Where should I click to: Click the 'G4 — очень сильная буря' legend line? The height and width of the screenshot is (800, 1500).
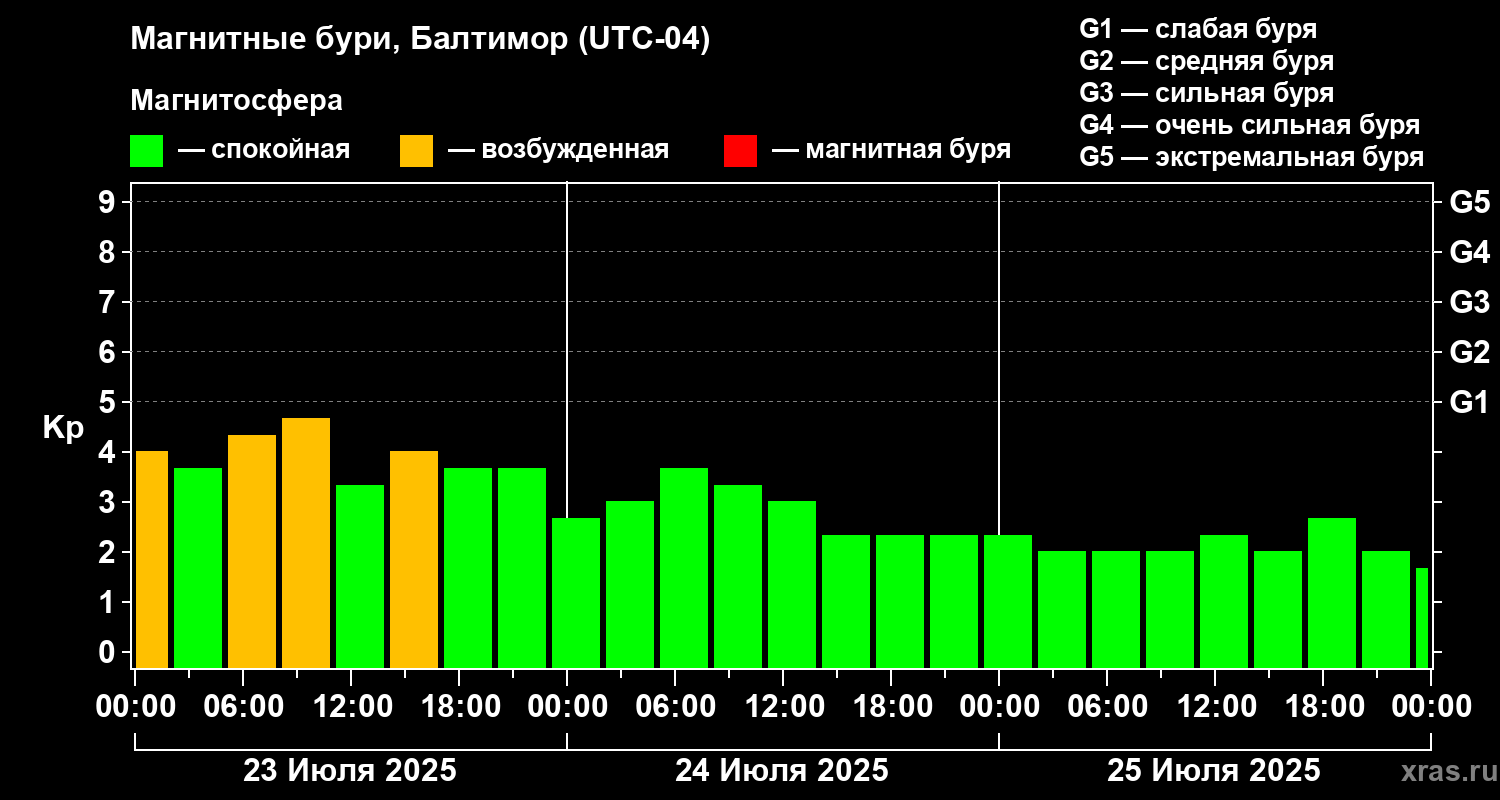tap(1250, 125)
